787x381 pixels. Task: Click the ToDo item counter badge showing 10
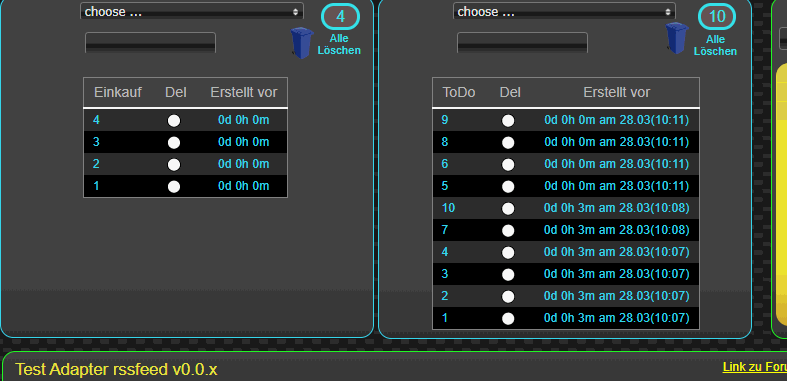click(717, 17)
